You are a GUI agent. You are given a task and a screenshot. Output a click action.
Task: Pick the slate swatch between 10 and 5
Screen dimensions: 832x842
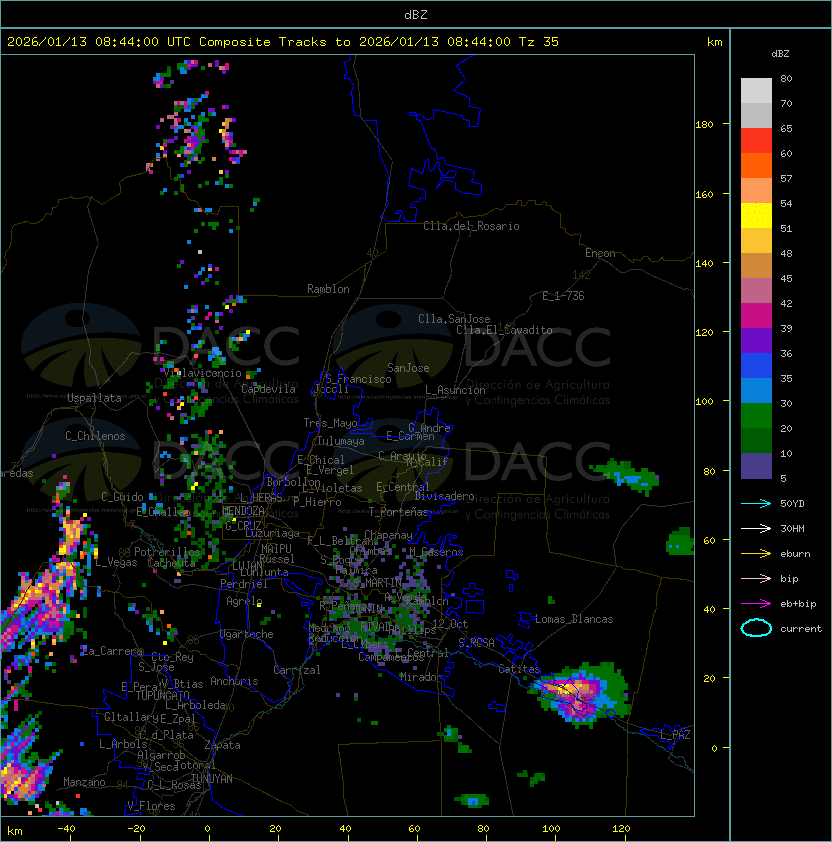pos(756,466)
